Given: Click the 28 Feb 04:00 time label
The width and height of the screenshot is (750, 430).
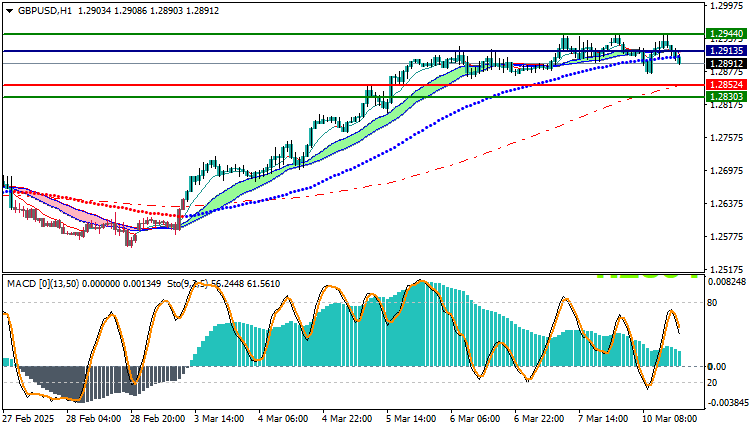Looking at the screenshot, I should click(x=94, y=419).
